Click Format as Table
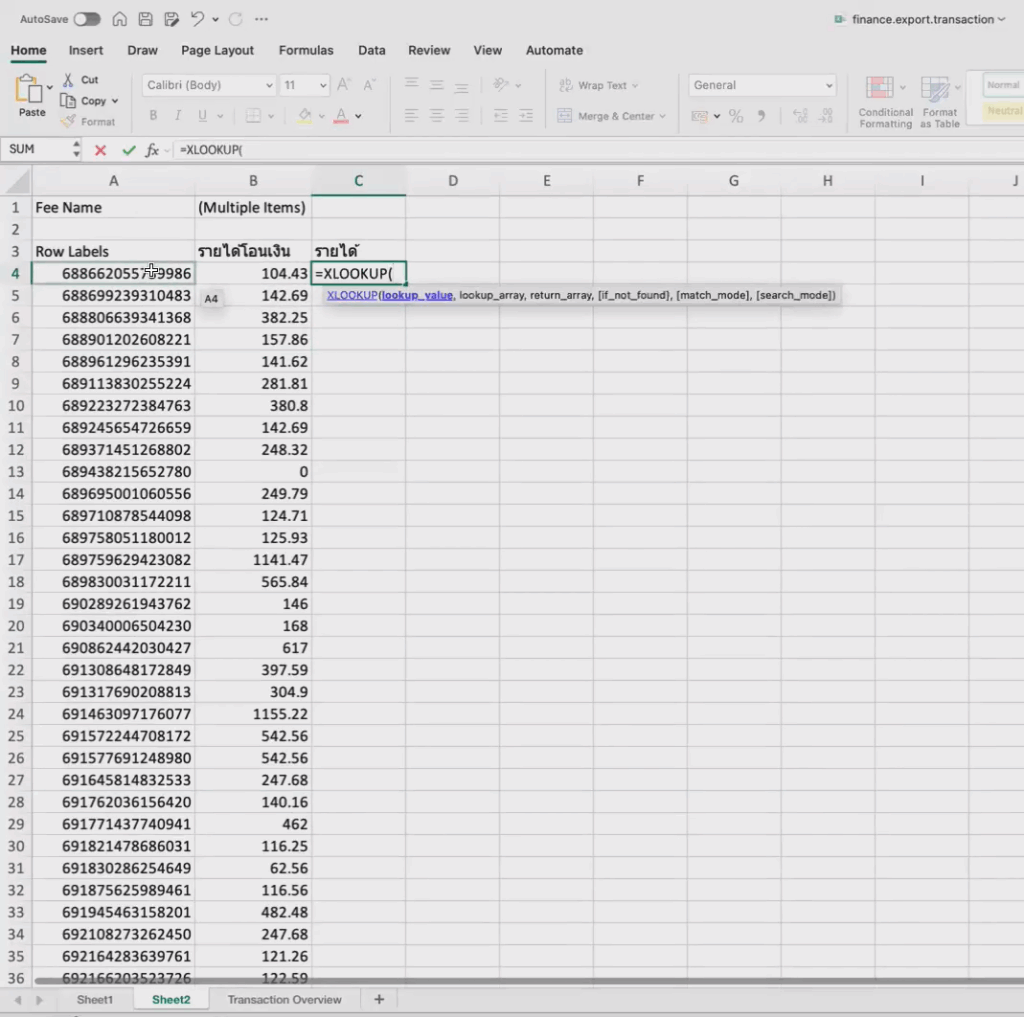 tap(940, 102)
